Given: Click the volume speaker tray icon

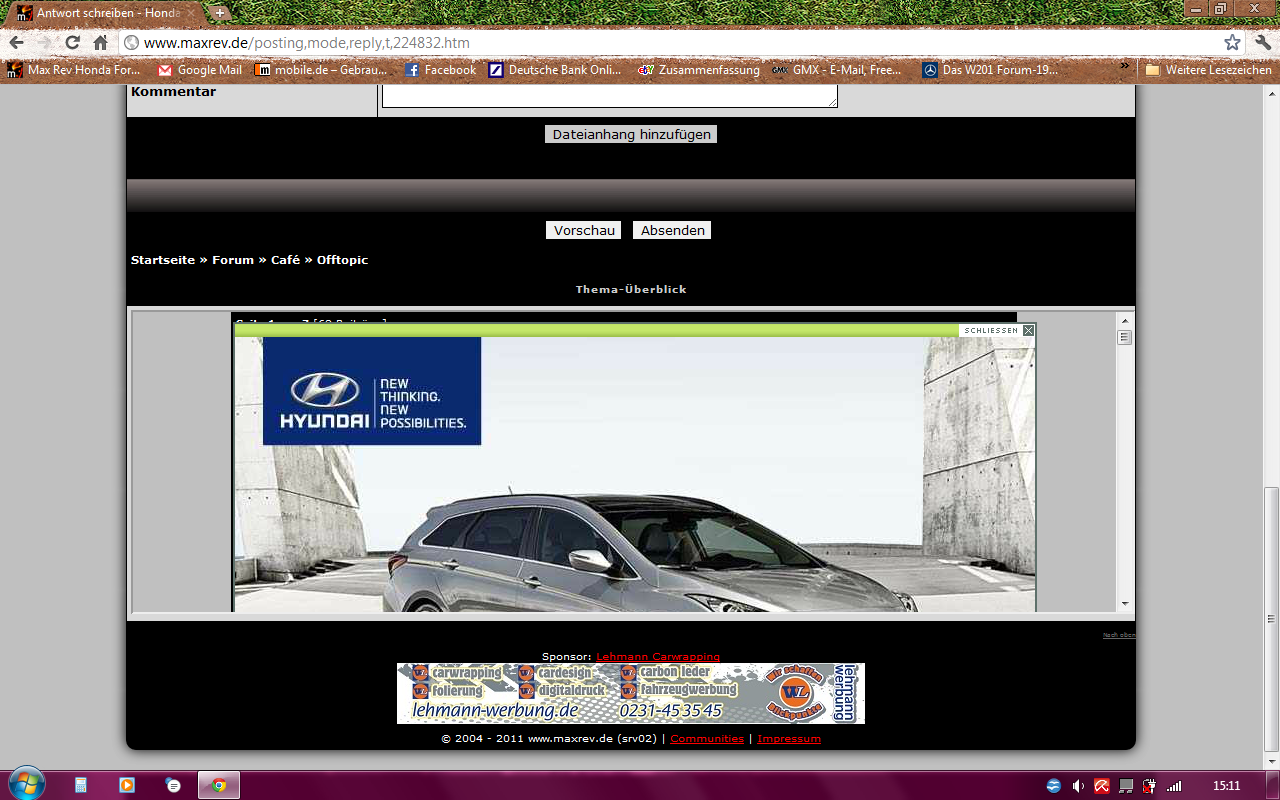Looking at the screenshot, I should pyautogui.click(x=1078, y=785).
